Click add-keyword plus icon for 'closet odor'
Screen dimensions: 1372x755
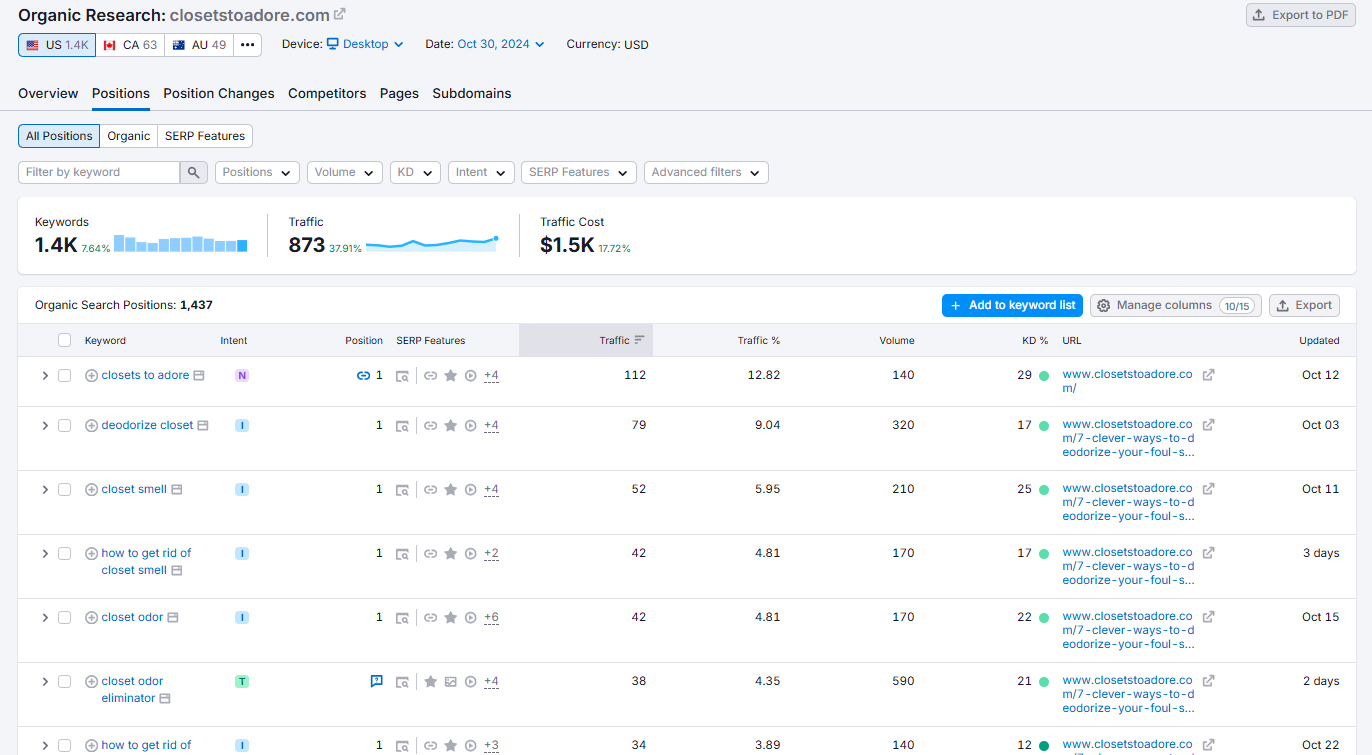click(91, 617)
